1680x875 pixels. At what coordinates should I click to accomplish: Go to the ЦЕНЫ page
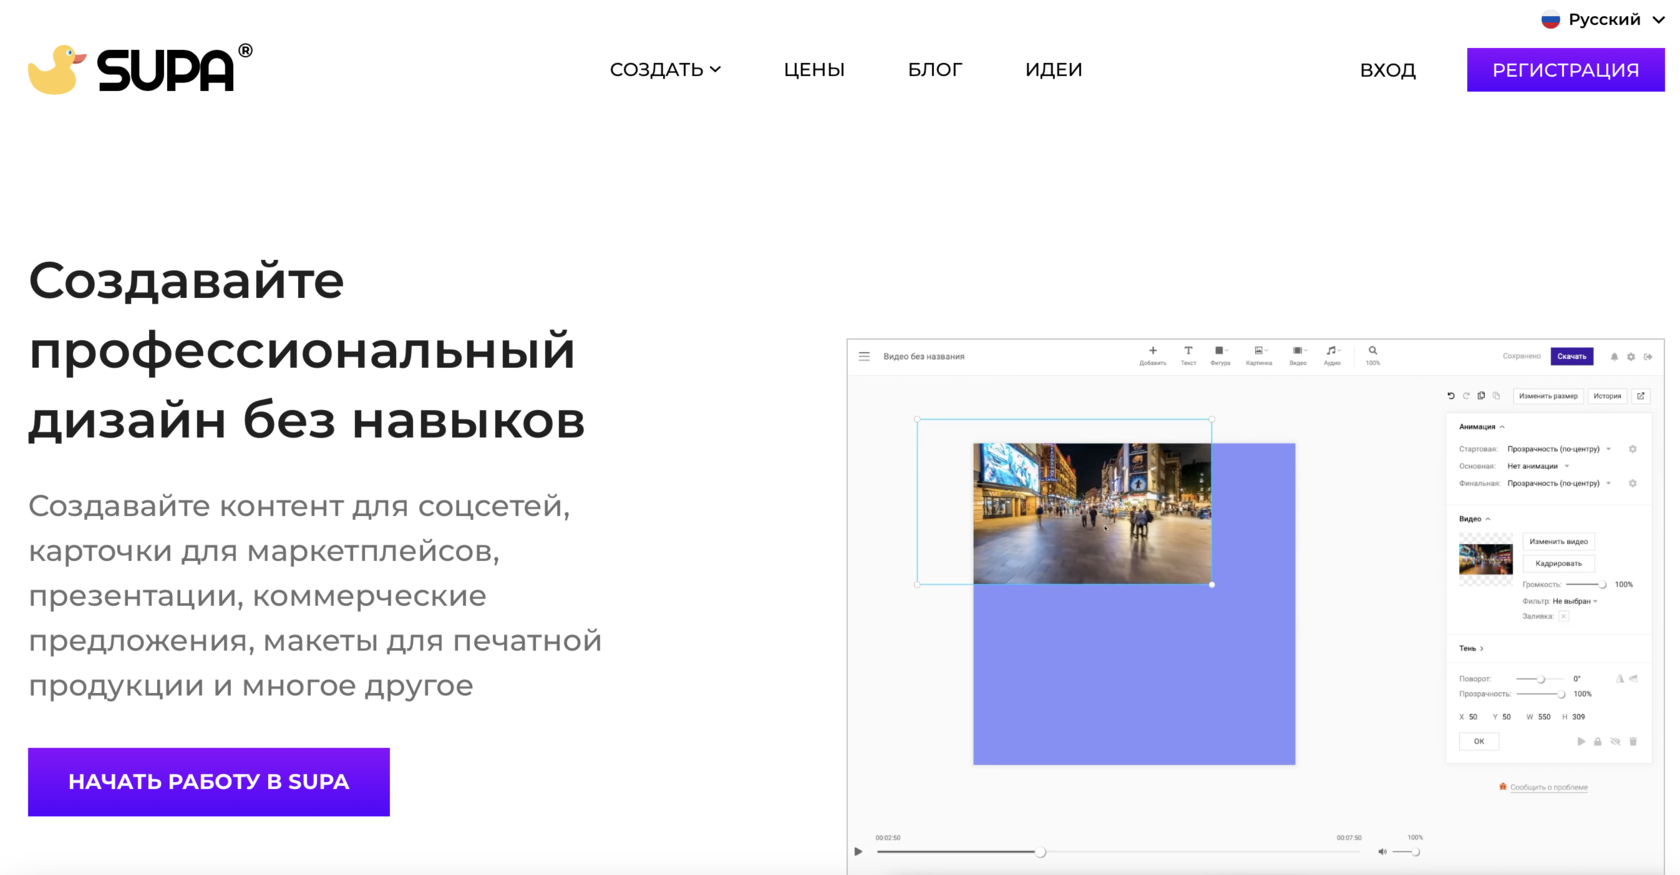click(x=814, y=70)
